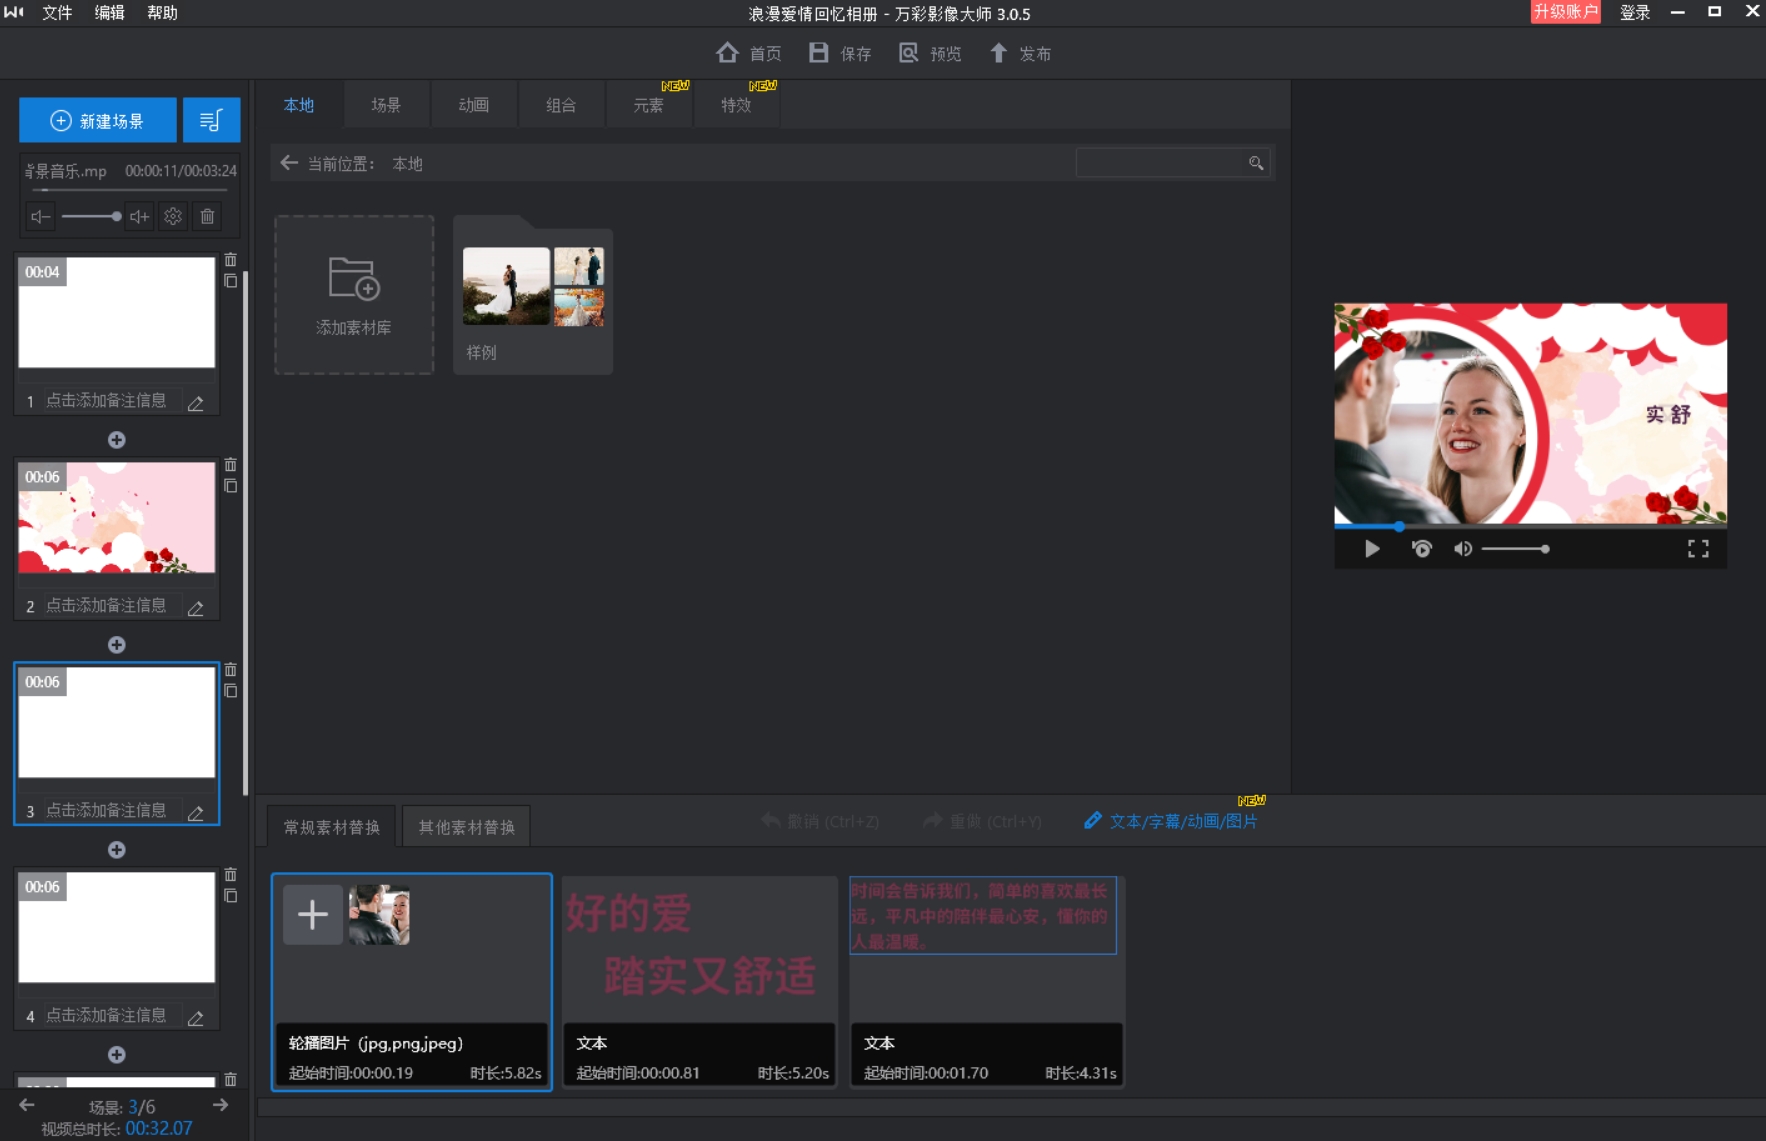The height and width of the screenshot is (1141, 1766).
Task: Add a scene after scene 4
Action: click(117, 1055)
